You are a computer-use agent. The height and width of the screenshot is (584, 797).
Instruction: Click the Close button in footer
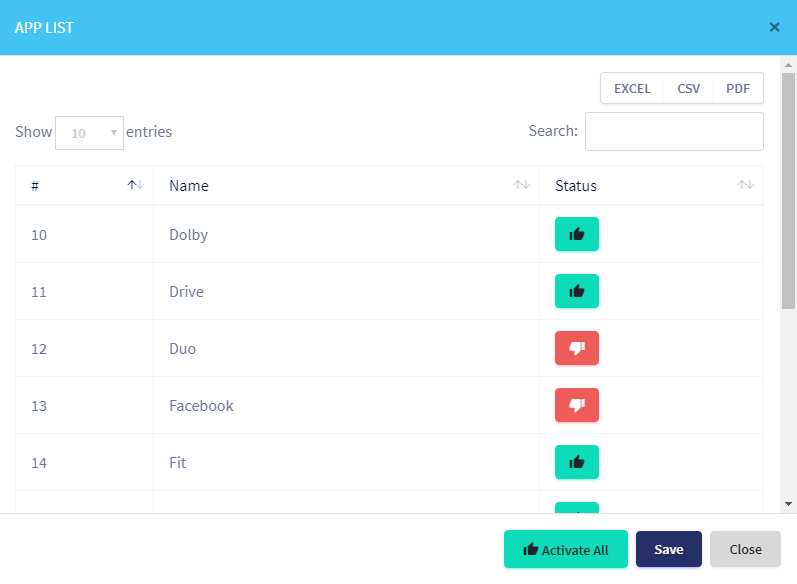745,549
